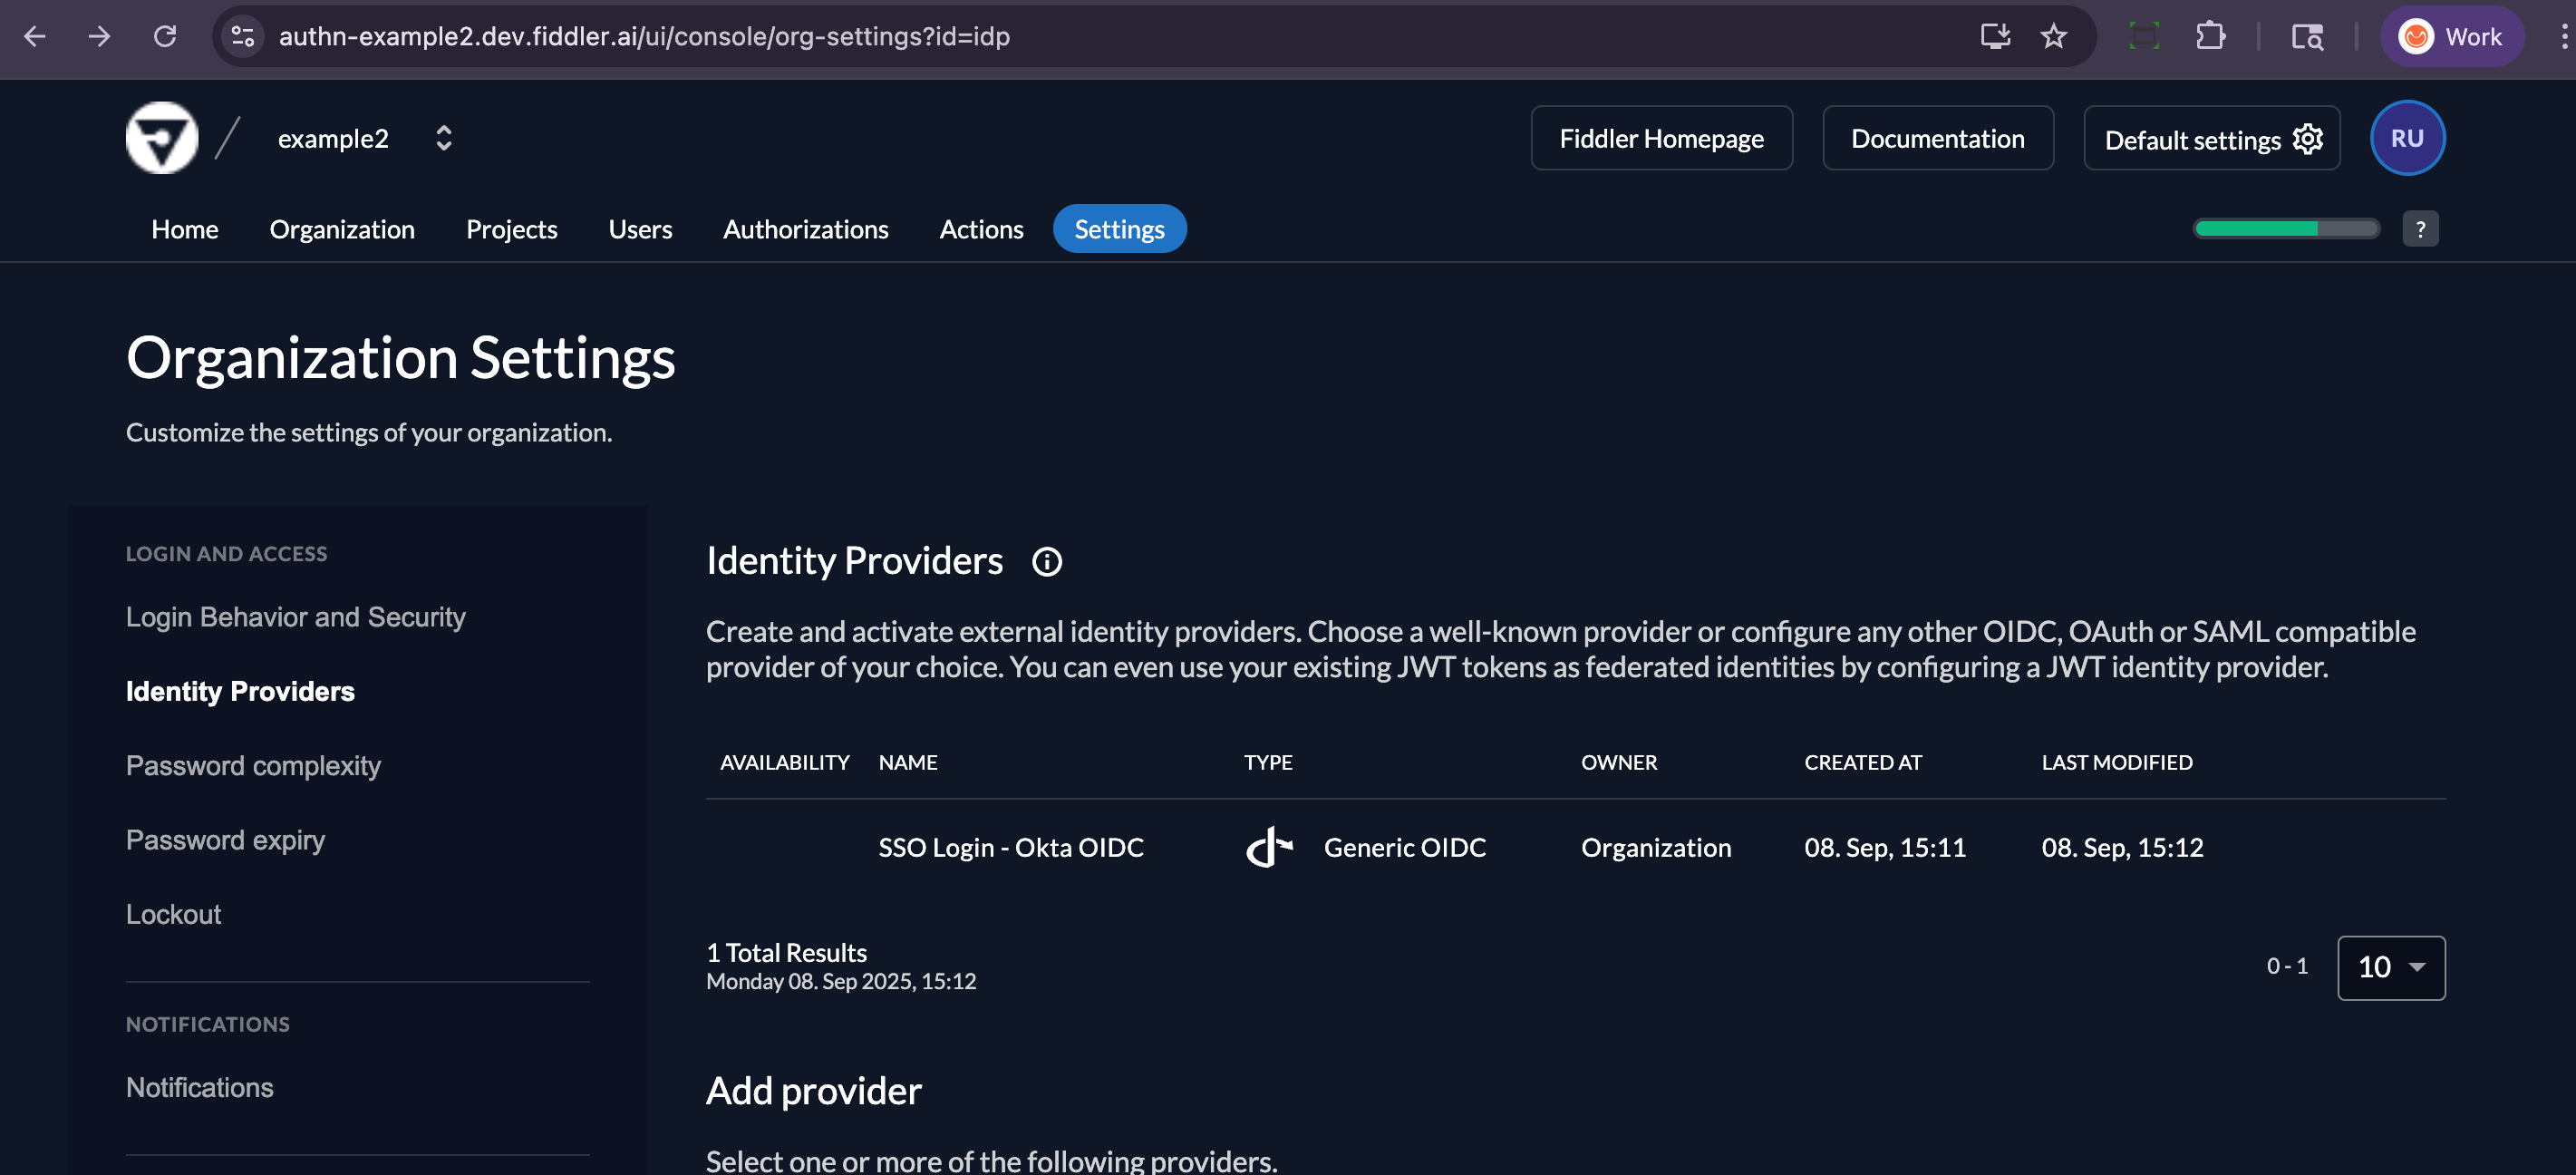
Task: Click the RU user avatar
Action: pyautogui.click(x=2407, y=137)
